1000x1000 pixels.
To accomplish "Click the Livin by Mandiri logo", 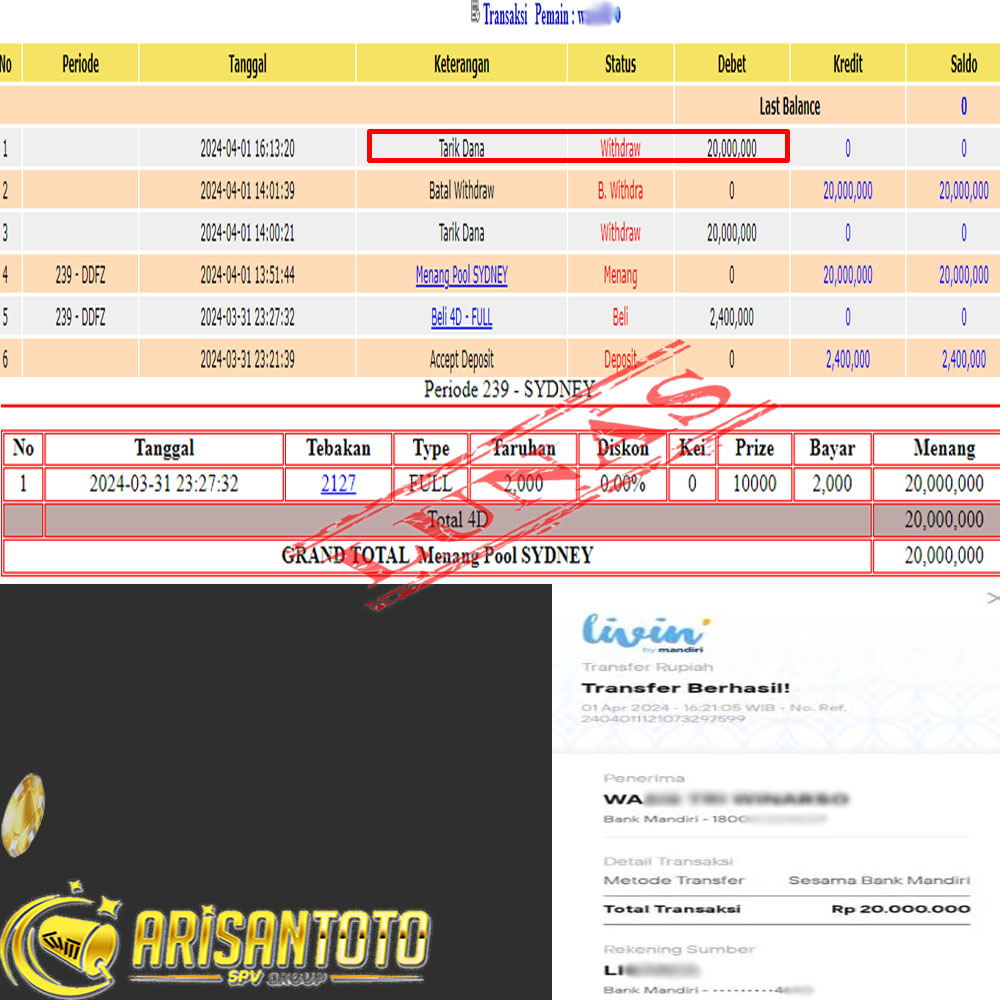I will click(x=644, y=634).
